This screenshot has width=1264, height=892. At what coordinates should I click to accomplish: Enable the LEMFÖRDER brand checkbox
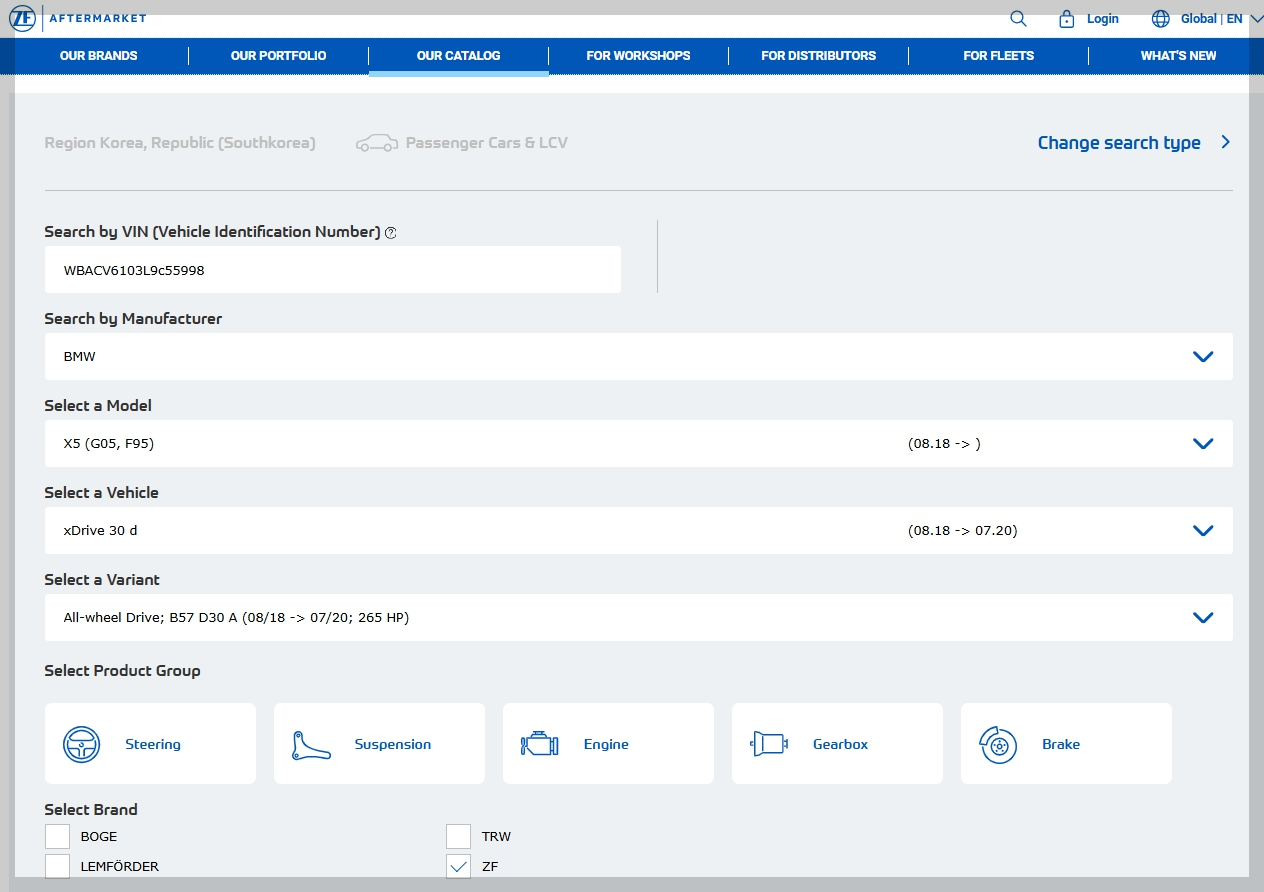pos(57,866)
